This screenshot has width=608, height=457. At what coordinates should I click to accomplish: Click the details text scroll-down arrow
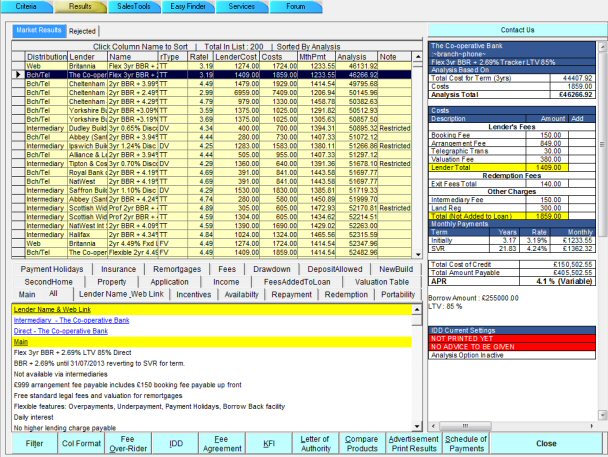point(417,426)
